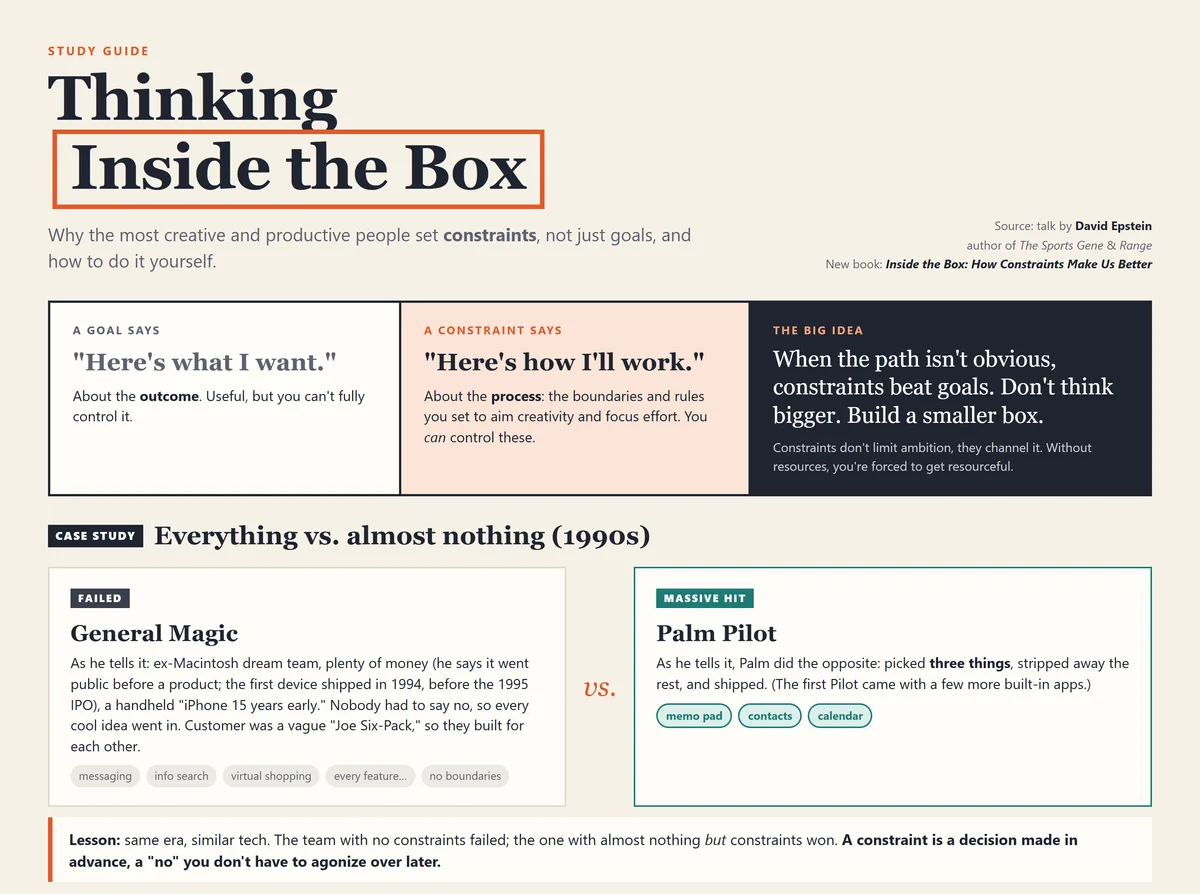The width and height of the screenshot is (1200, 894).
Task: Click the 'every feature...' tag
Action: coord(370,776)
